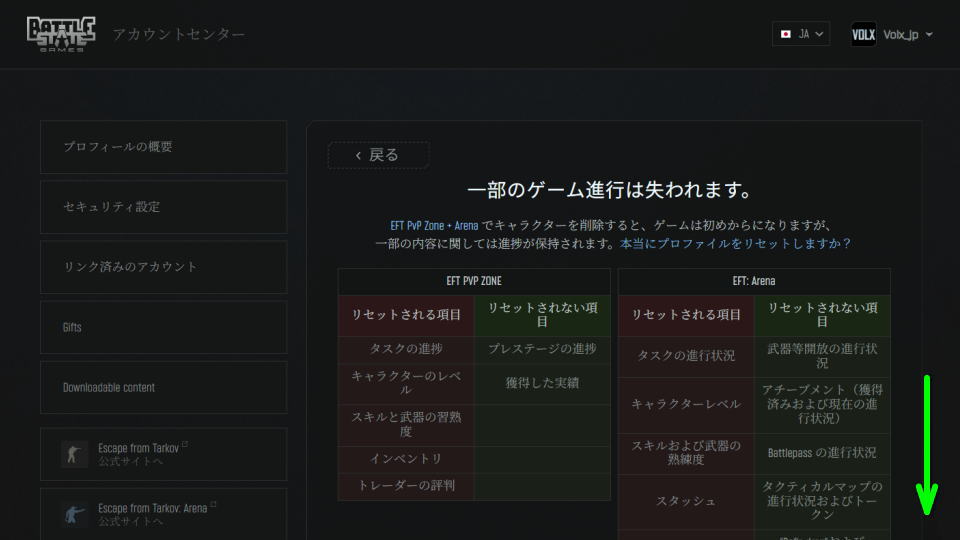This screenshot has height=540, width=960.
Task: Click the インベントリ cell
Action: (406, 459)
